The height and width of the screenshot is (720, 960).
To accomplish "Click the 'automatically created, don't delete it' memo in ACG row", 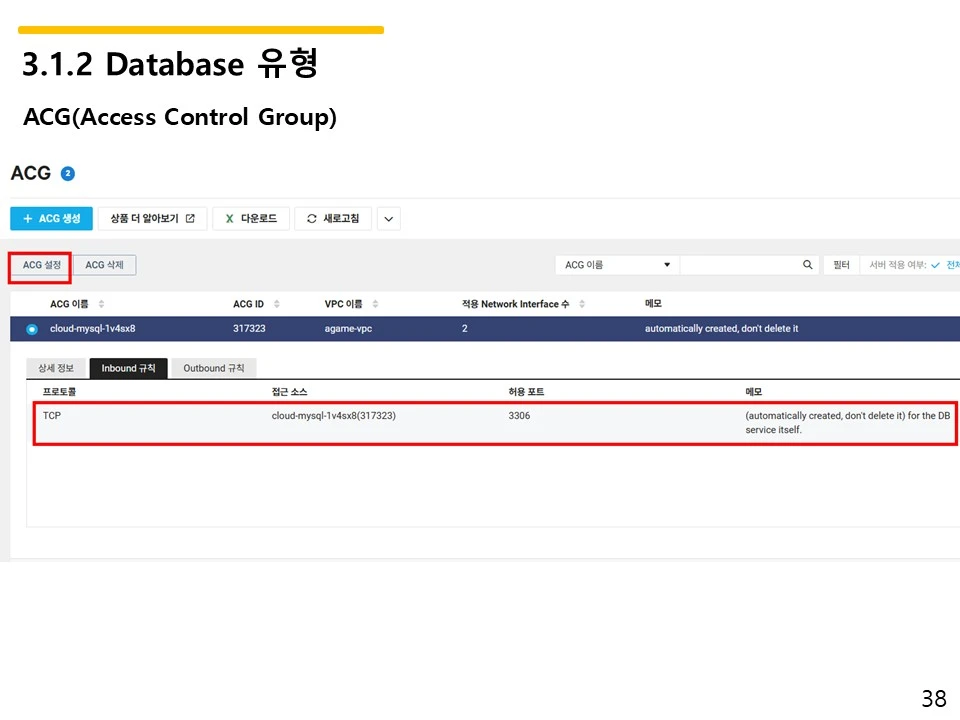I will (x=721, y=329).
